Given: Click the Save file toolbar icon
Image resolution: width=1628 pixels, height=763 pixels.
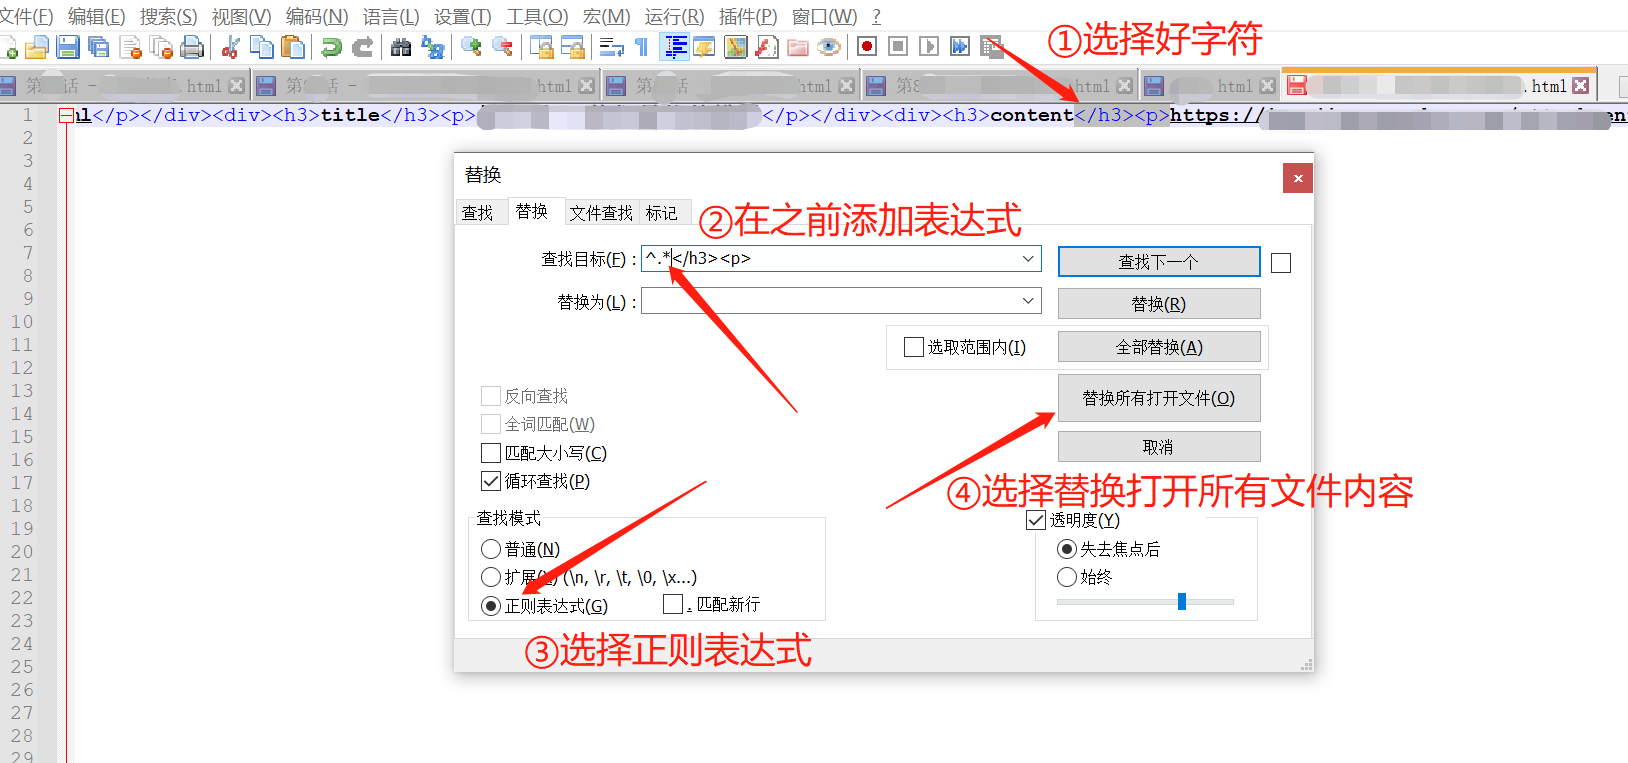Looking at the screenshot, I should coord(68,47).
